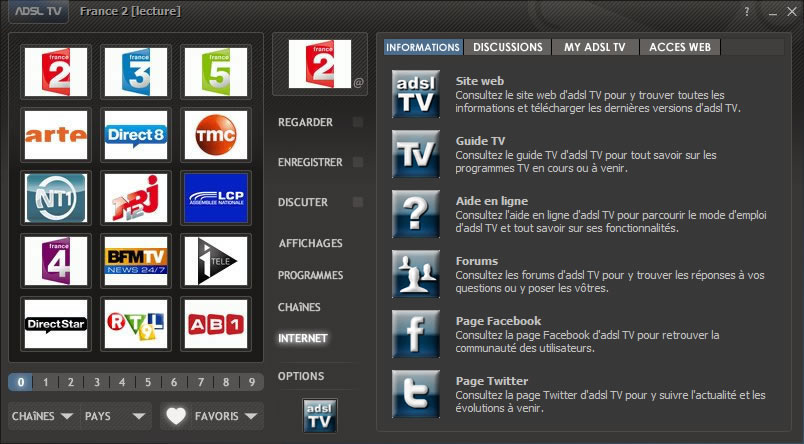This screenshot has width=804, height=444.
Task: Open the Forums people icon
Action: click(416, 274)
